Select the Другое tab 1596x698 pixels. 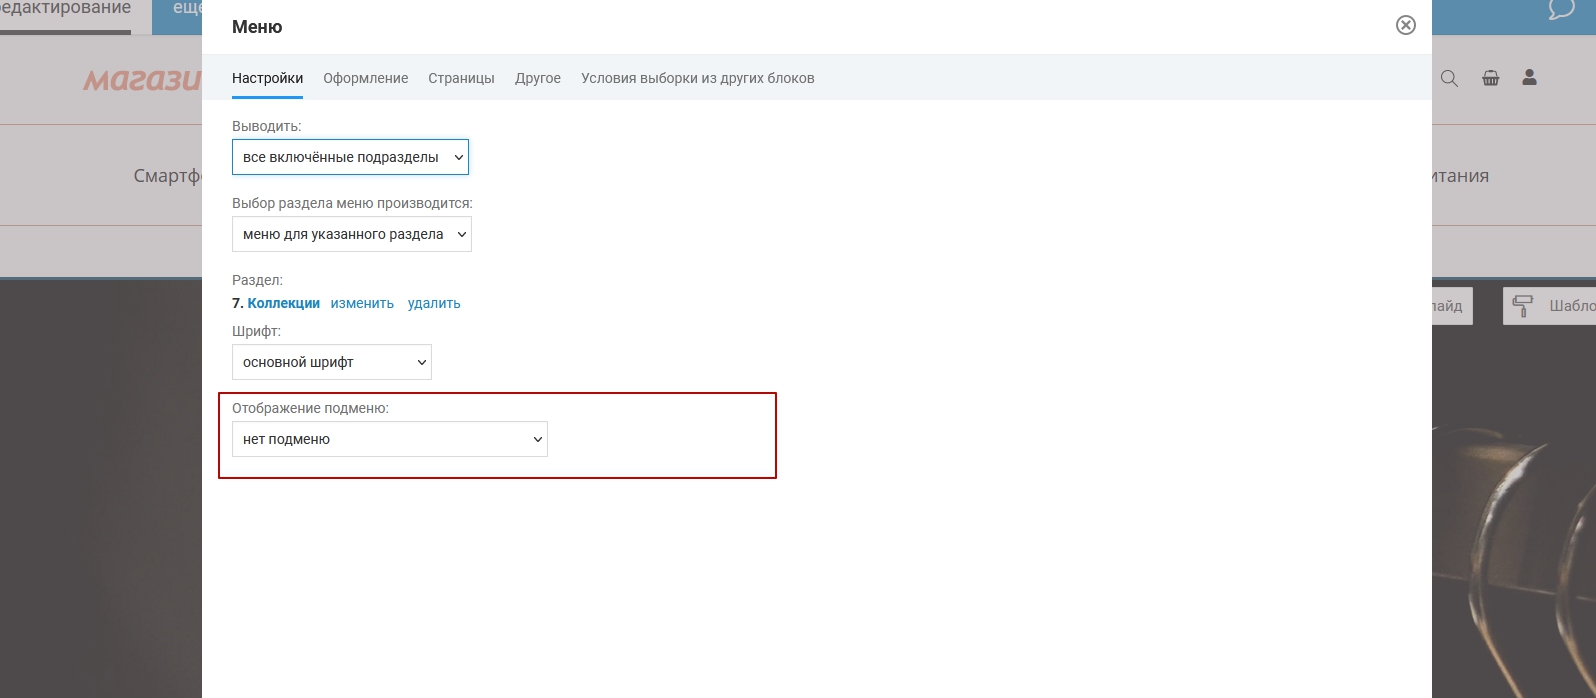[x=537, y=78]
